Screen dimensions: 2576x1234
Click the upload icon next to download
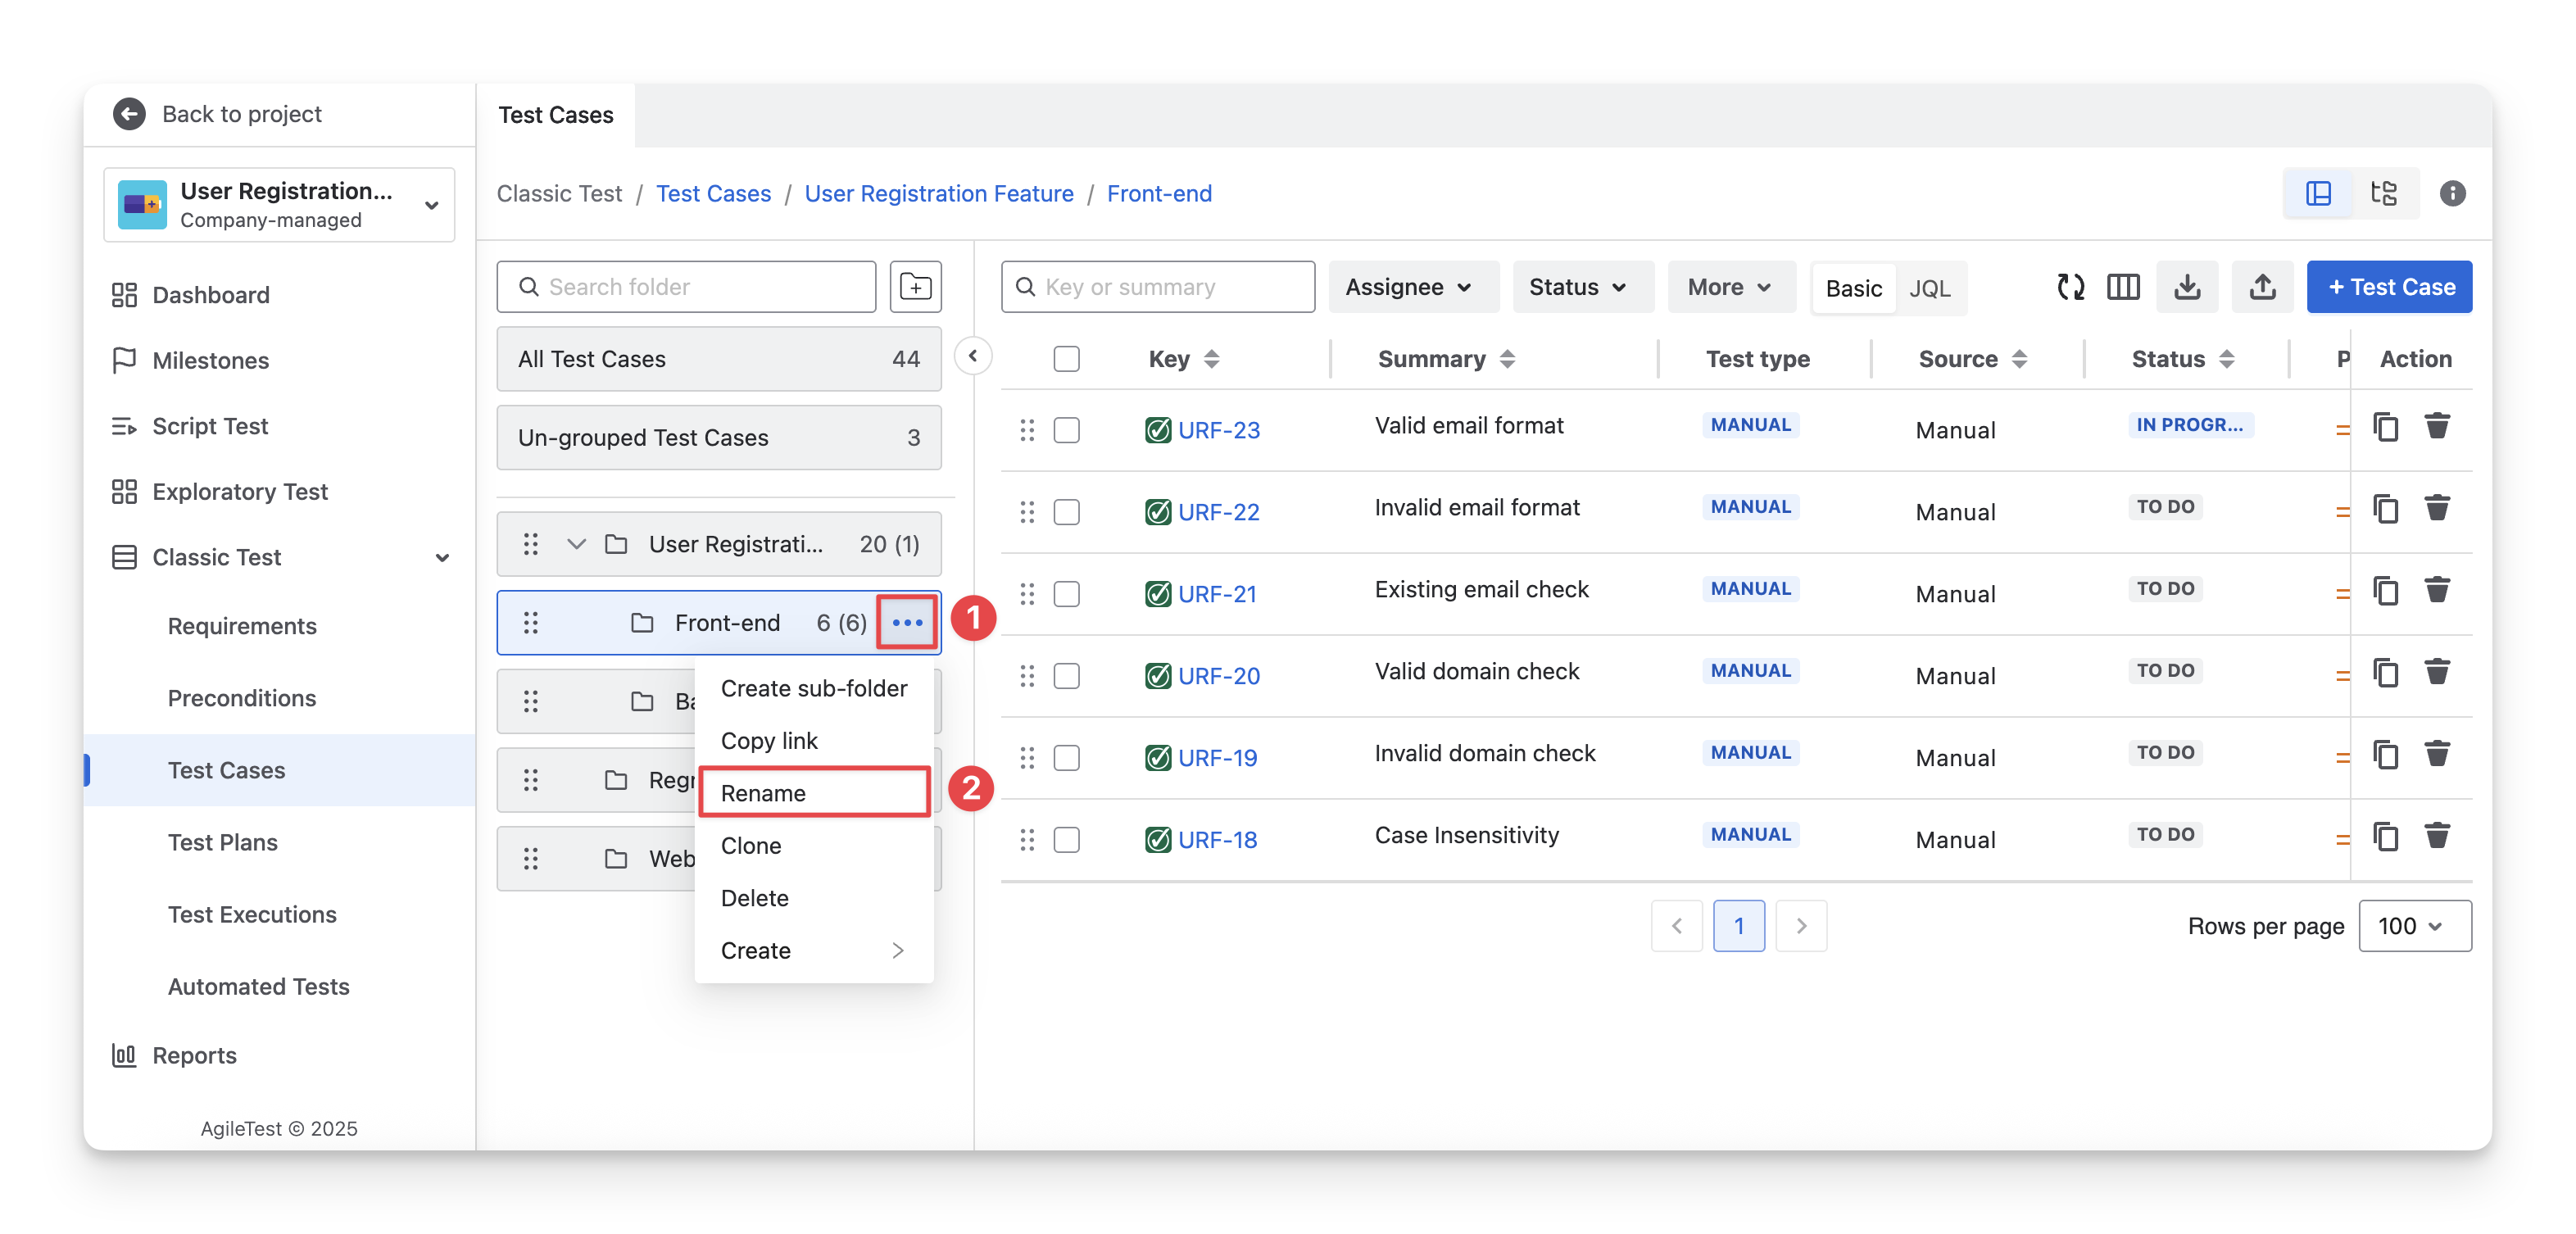2262,287
